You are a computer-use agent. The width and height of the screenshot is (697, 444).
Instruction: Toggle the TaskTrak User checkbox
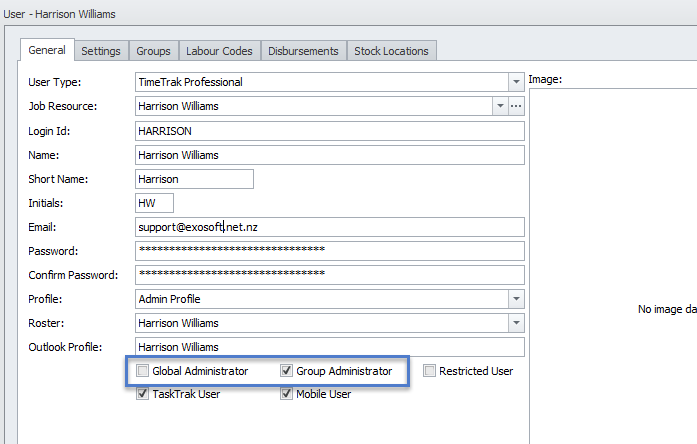(143, 394)
